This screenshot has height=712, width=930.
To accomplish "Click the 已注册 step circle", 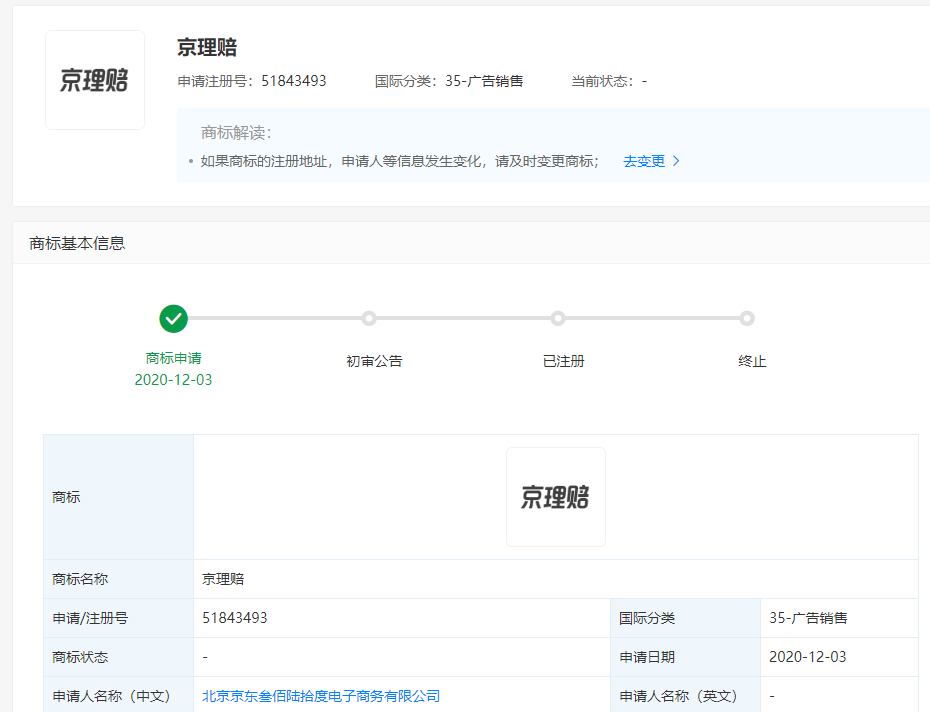I will point(558,319).
